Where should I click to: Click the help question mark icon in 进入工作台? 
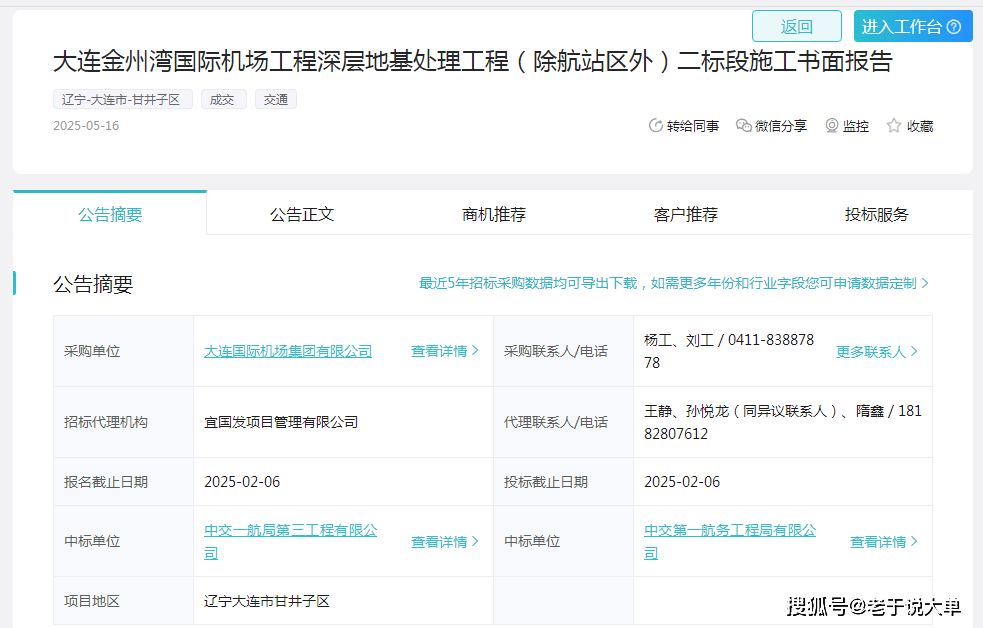pyautogui.click(x=954, y=27)
